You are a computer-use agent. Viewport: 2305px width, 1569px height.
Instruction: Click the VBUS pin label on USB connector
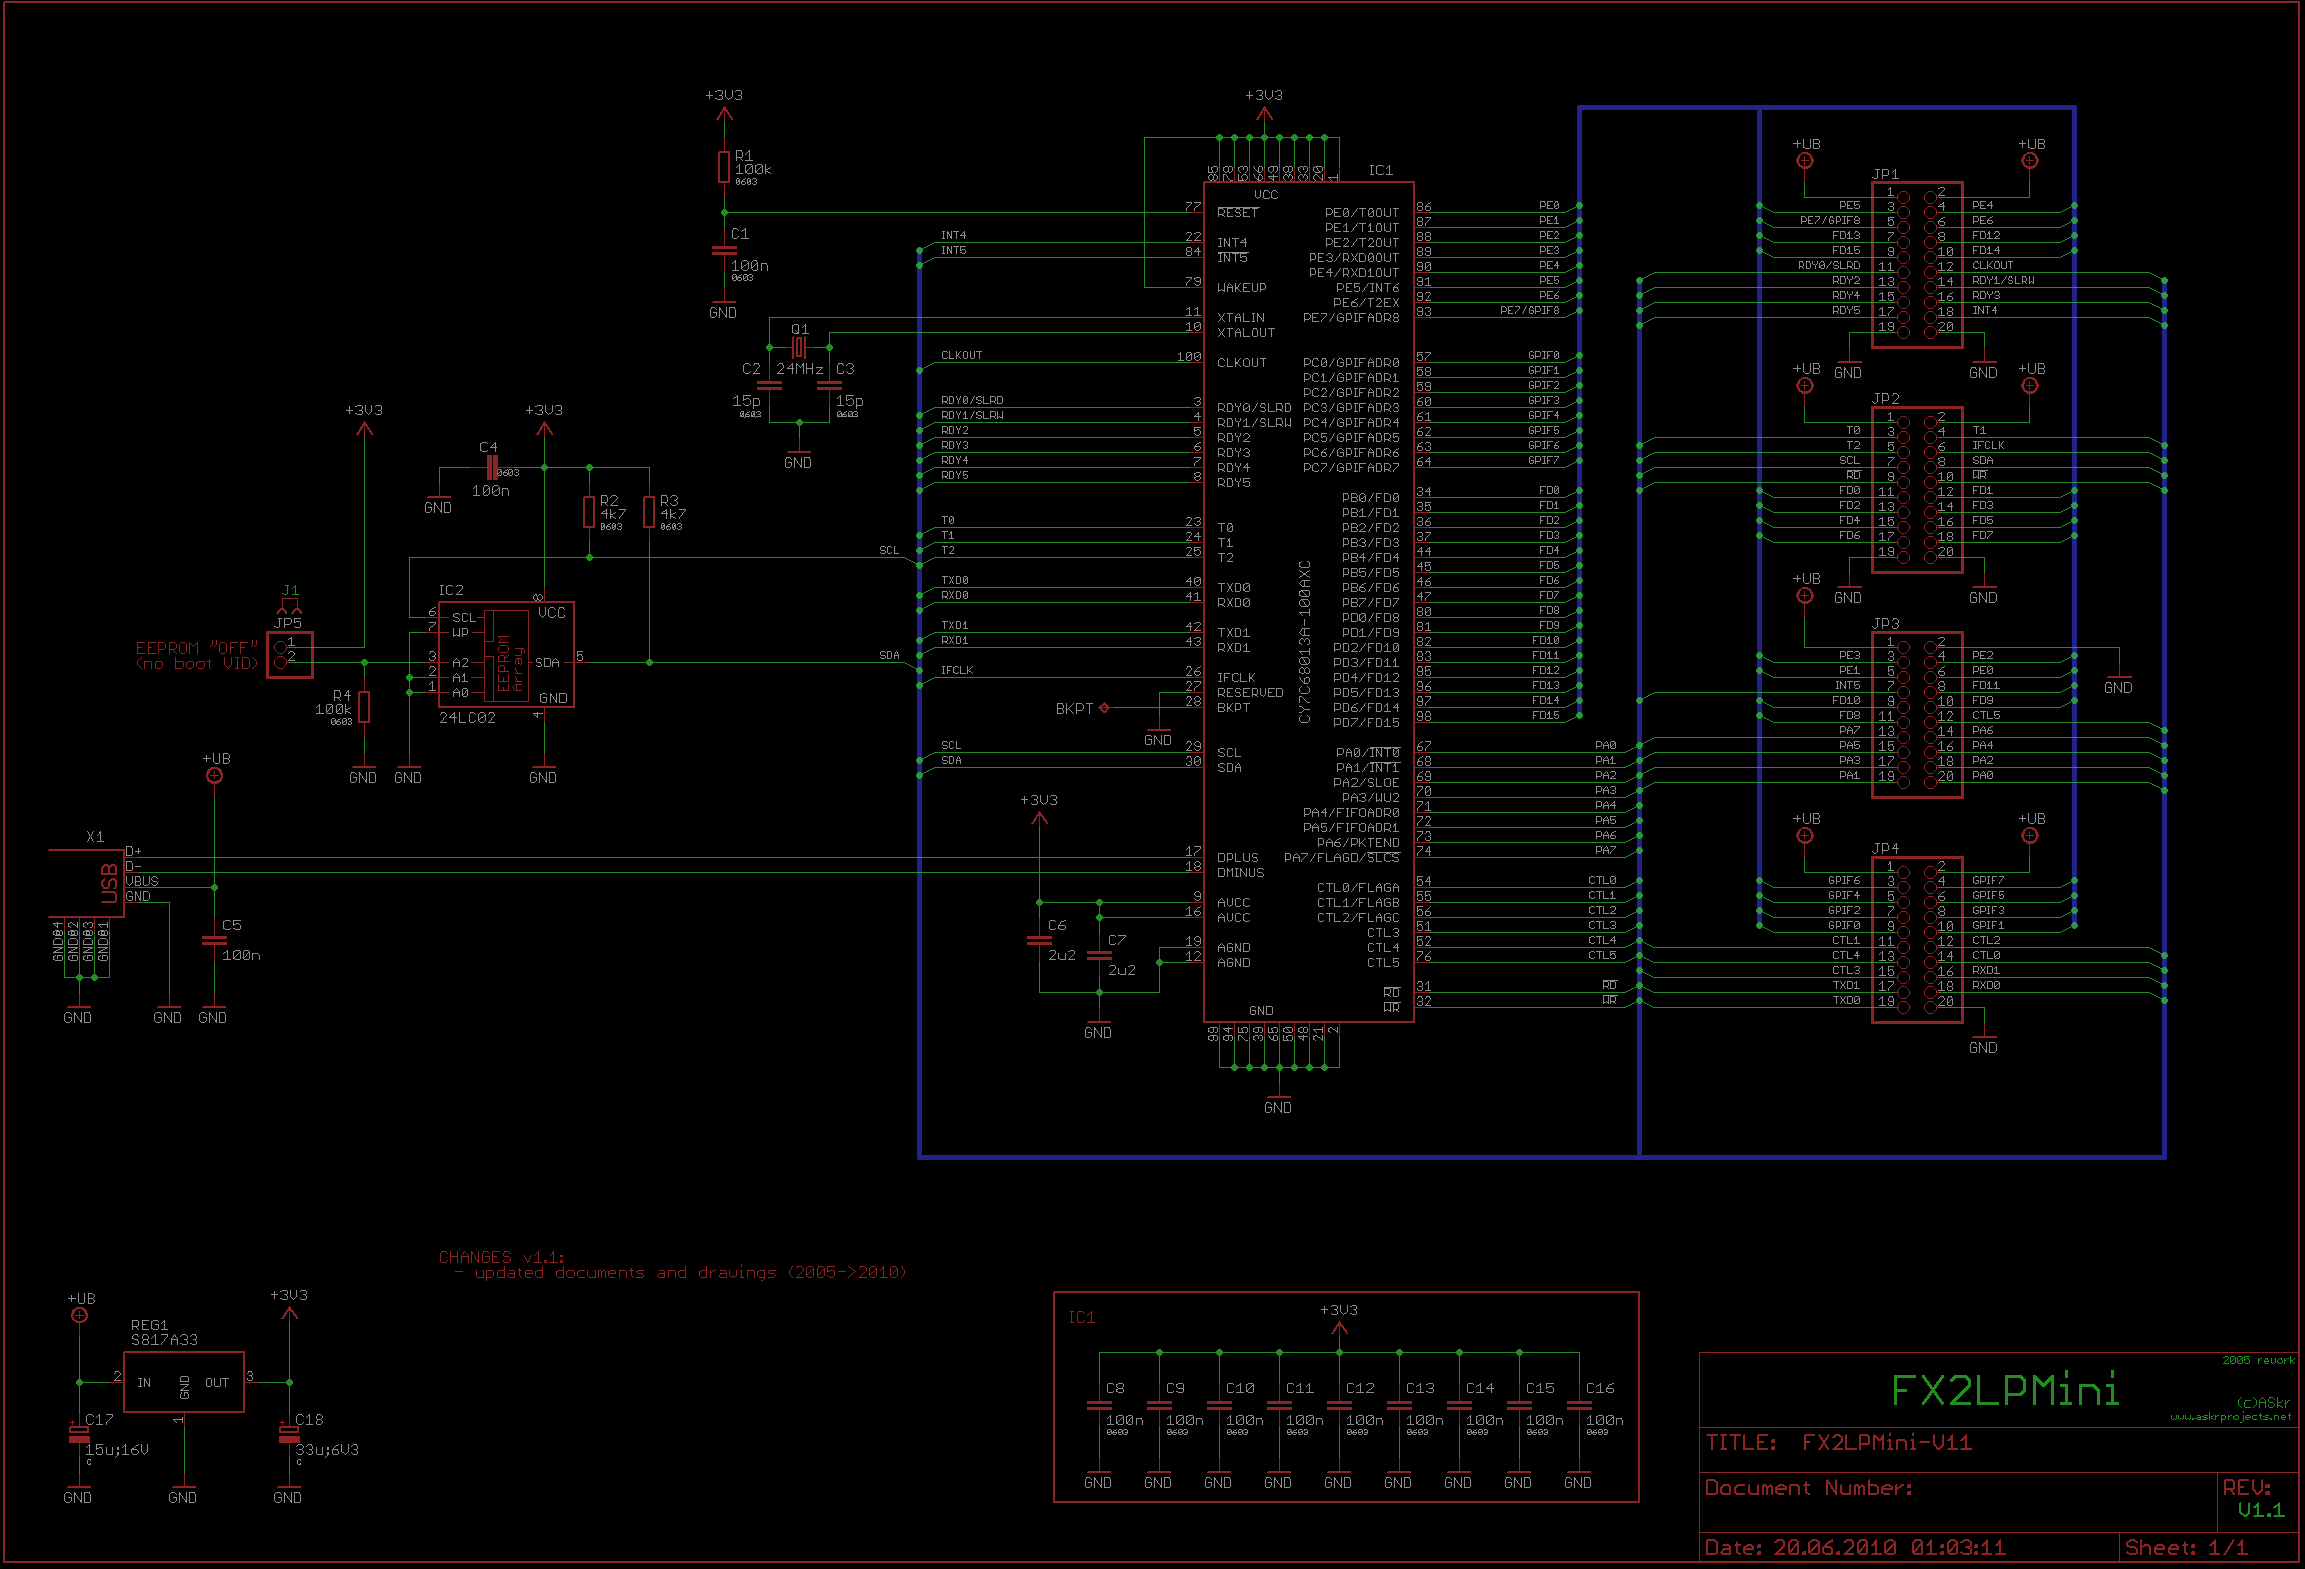click(x=141, y=881)
